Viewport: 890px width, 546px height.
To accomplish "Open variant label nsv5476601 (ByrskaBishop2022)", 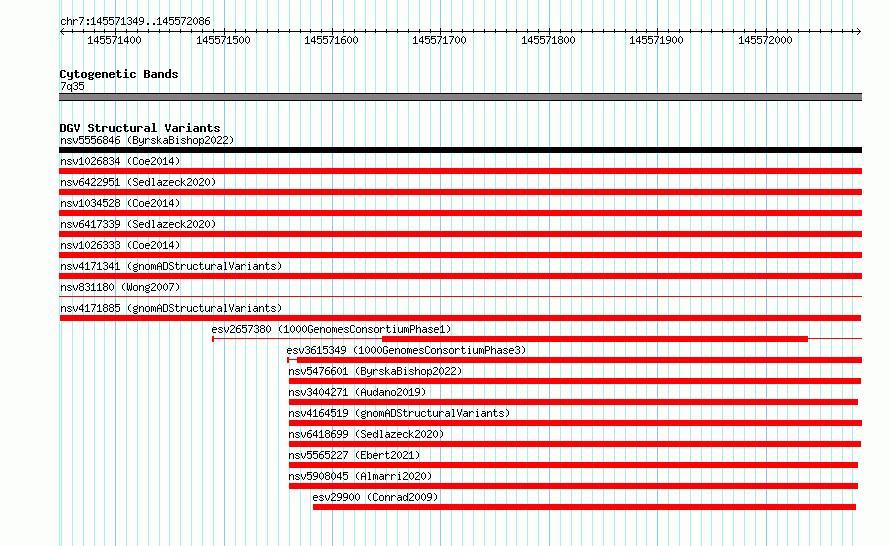I will [375, 371].
